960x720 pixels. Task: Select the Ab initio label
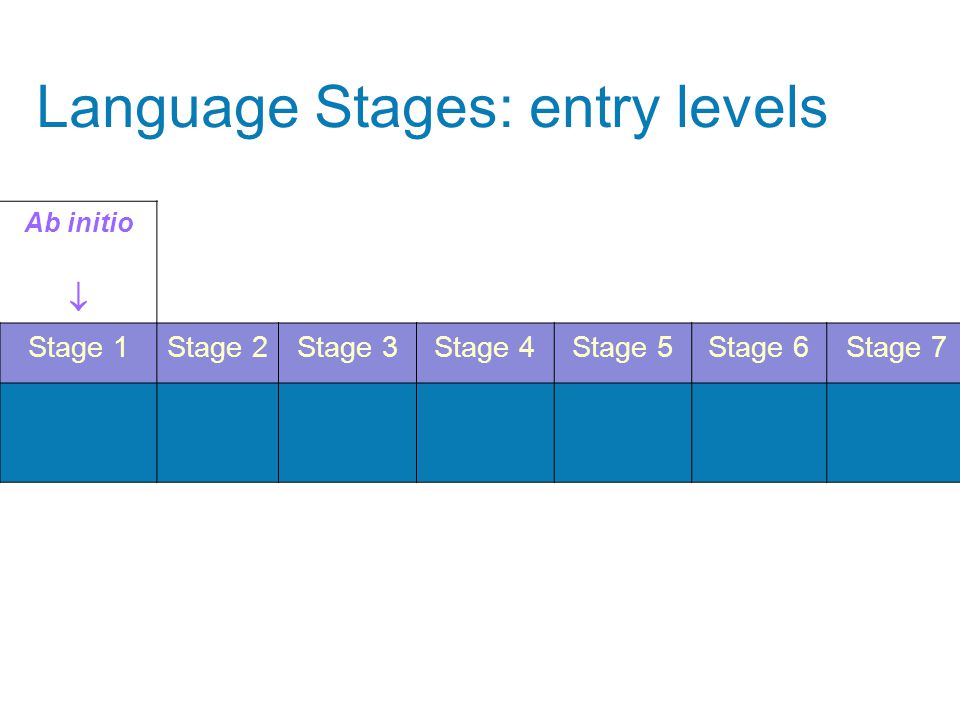click(79, 223)
